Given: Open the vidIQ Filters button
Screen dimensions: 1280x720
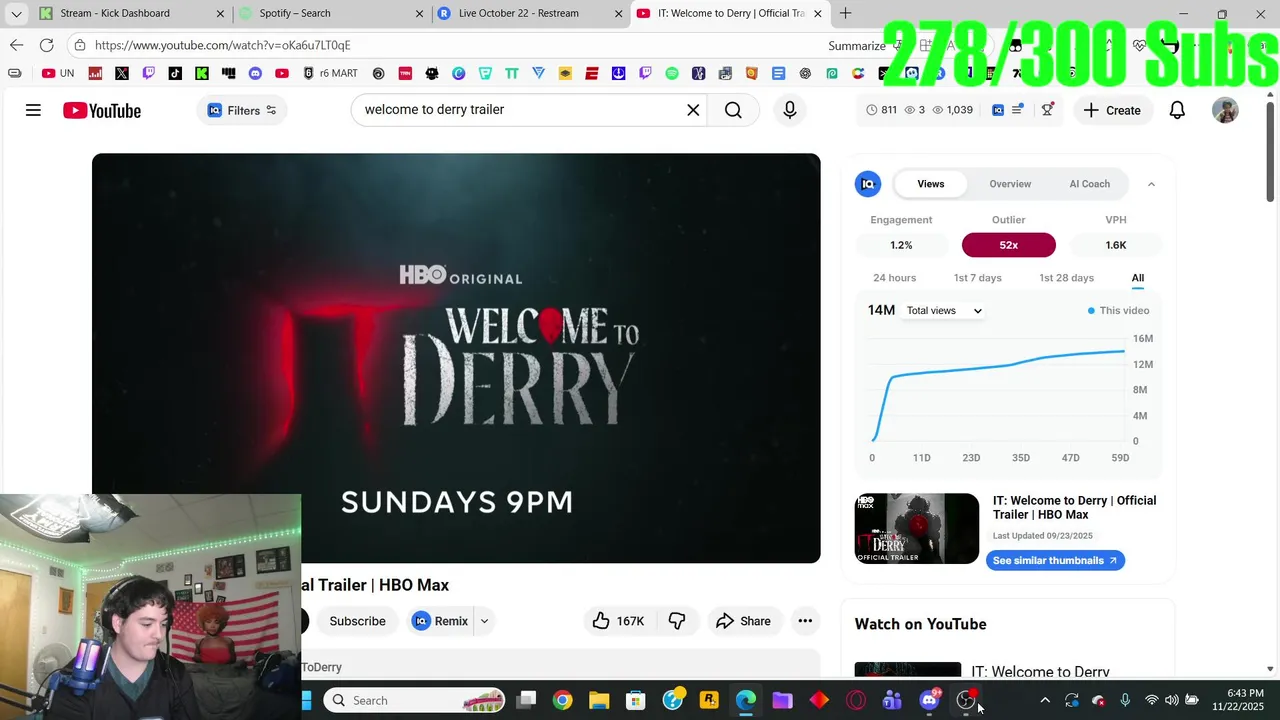Looking at the screenshot, I should pyautogui.click(x=242, y=110).
